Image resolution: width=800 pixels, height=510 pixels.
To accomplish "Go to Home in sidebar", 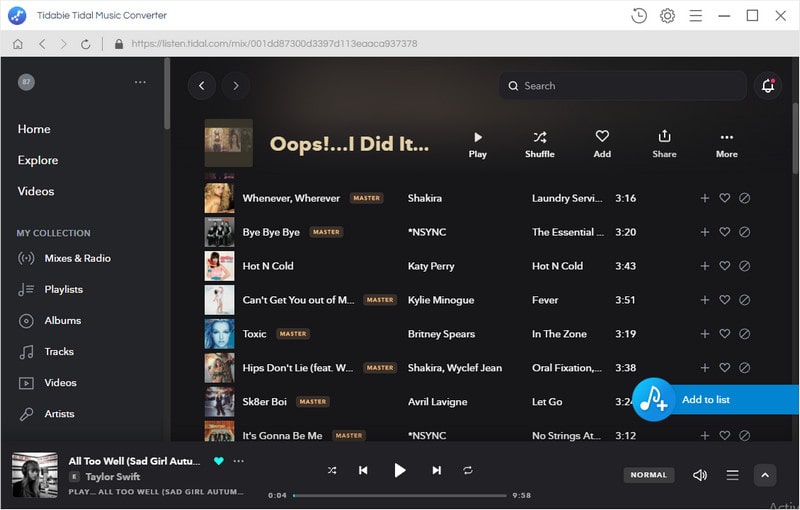I will coord(34,129).
